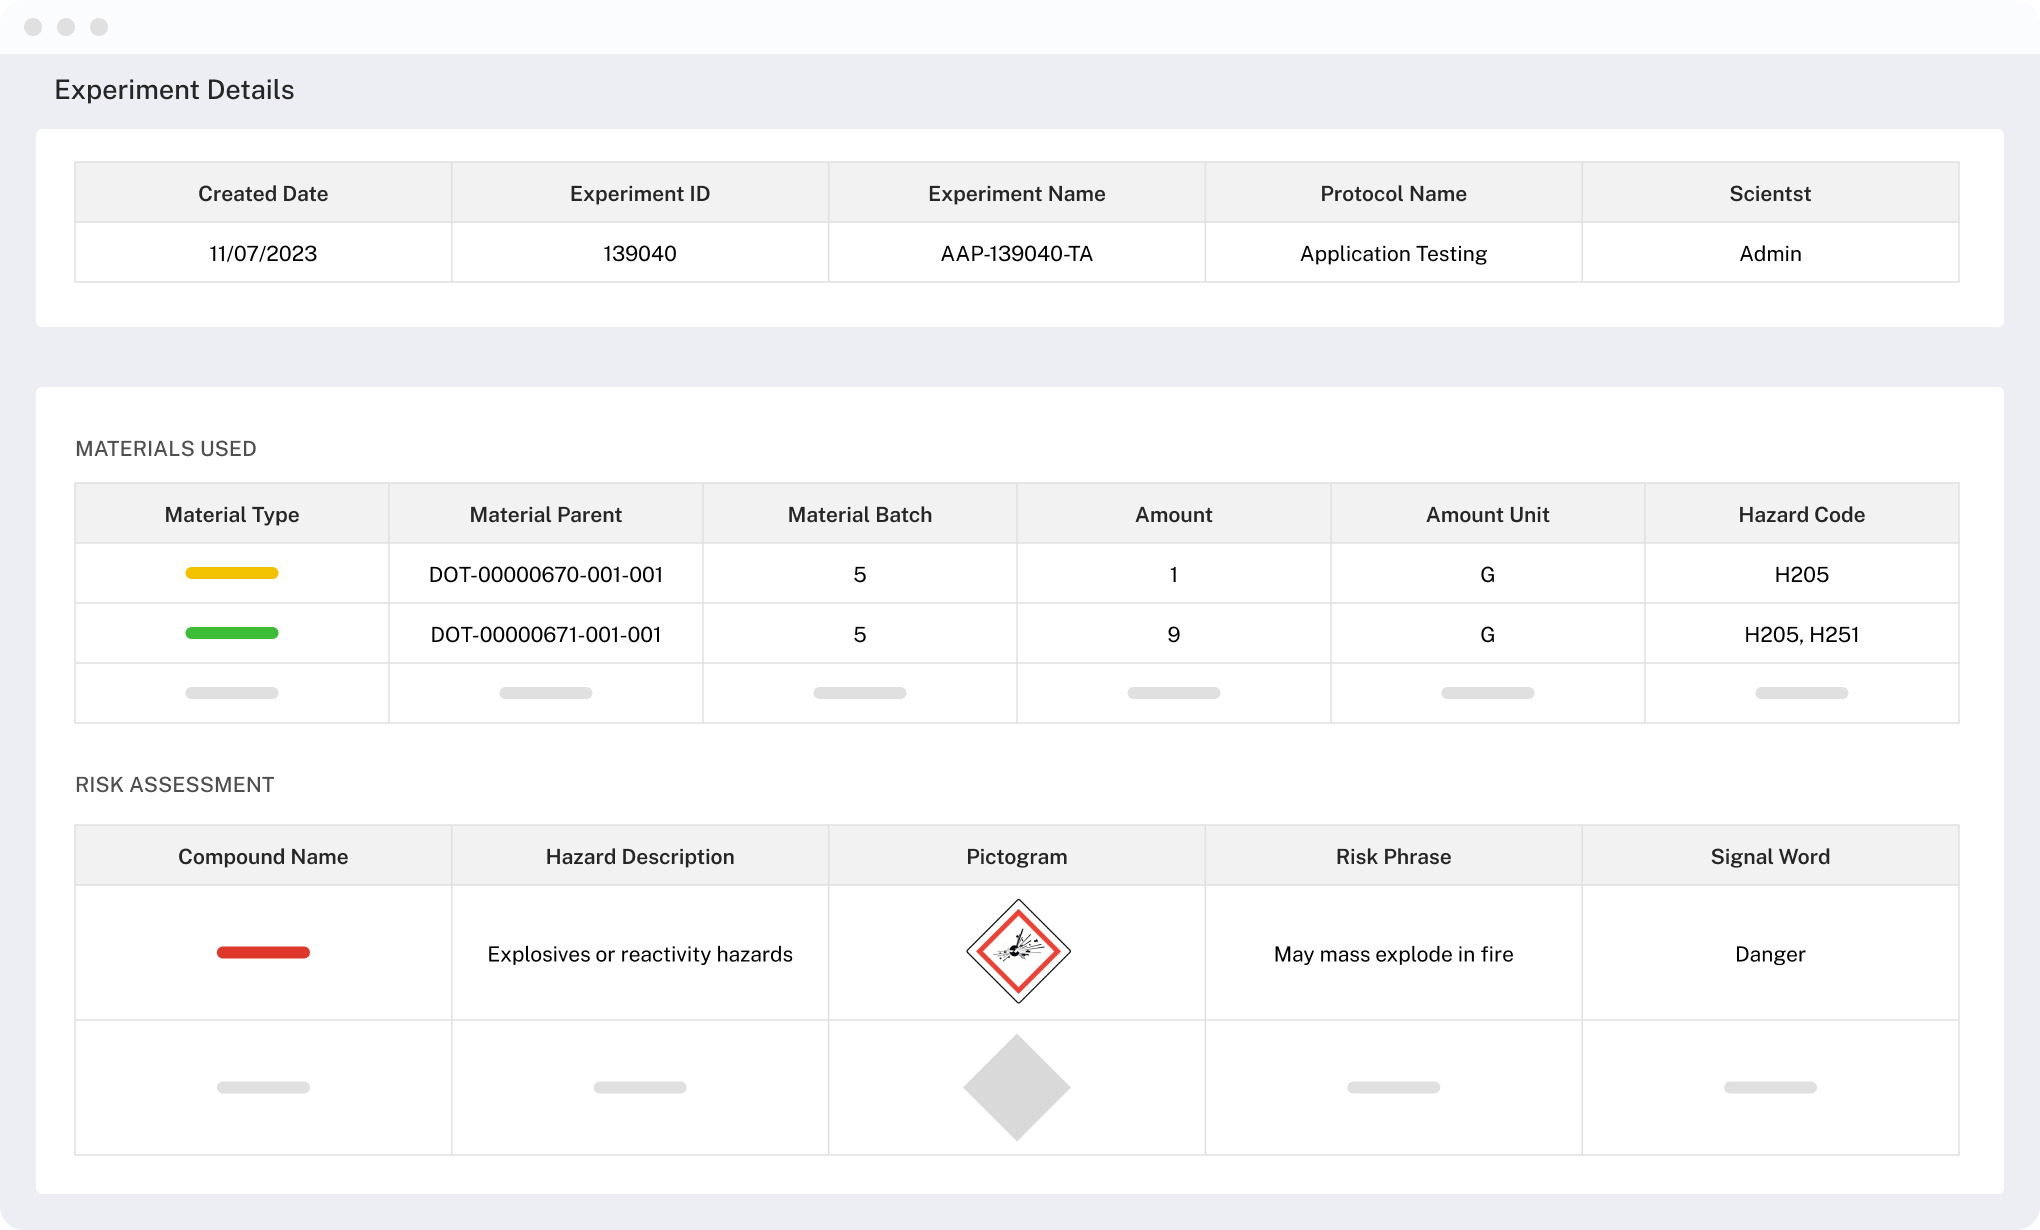Image resolution: width=2040 pixels, height=1230 pixels.
Task: Select Application Testing protocol cell
Action: pos(1394,253)
